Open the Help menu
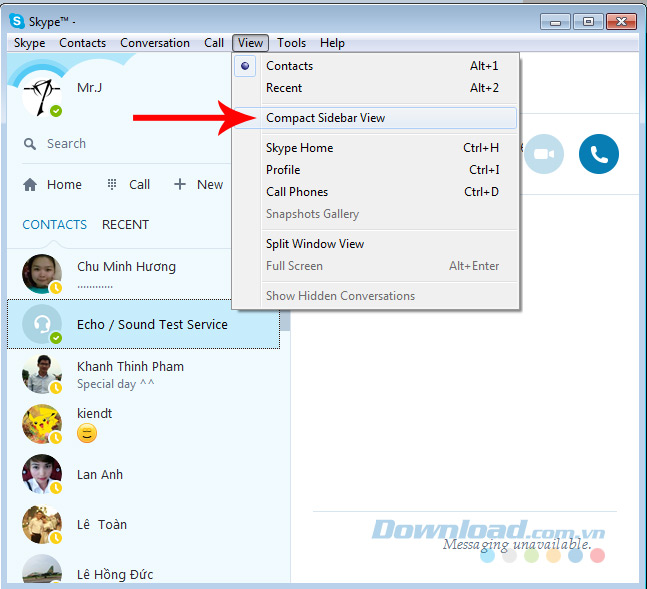 click(332, 43)
